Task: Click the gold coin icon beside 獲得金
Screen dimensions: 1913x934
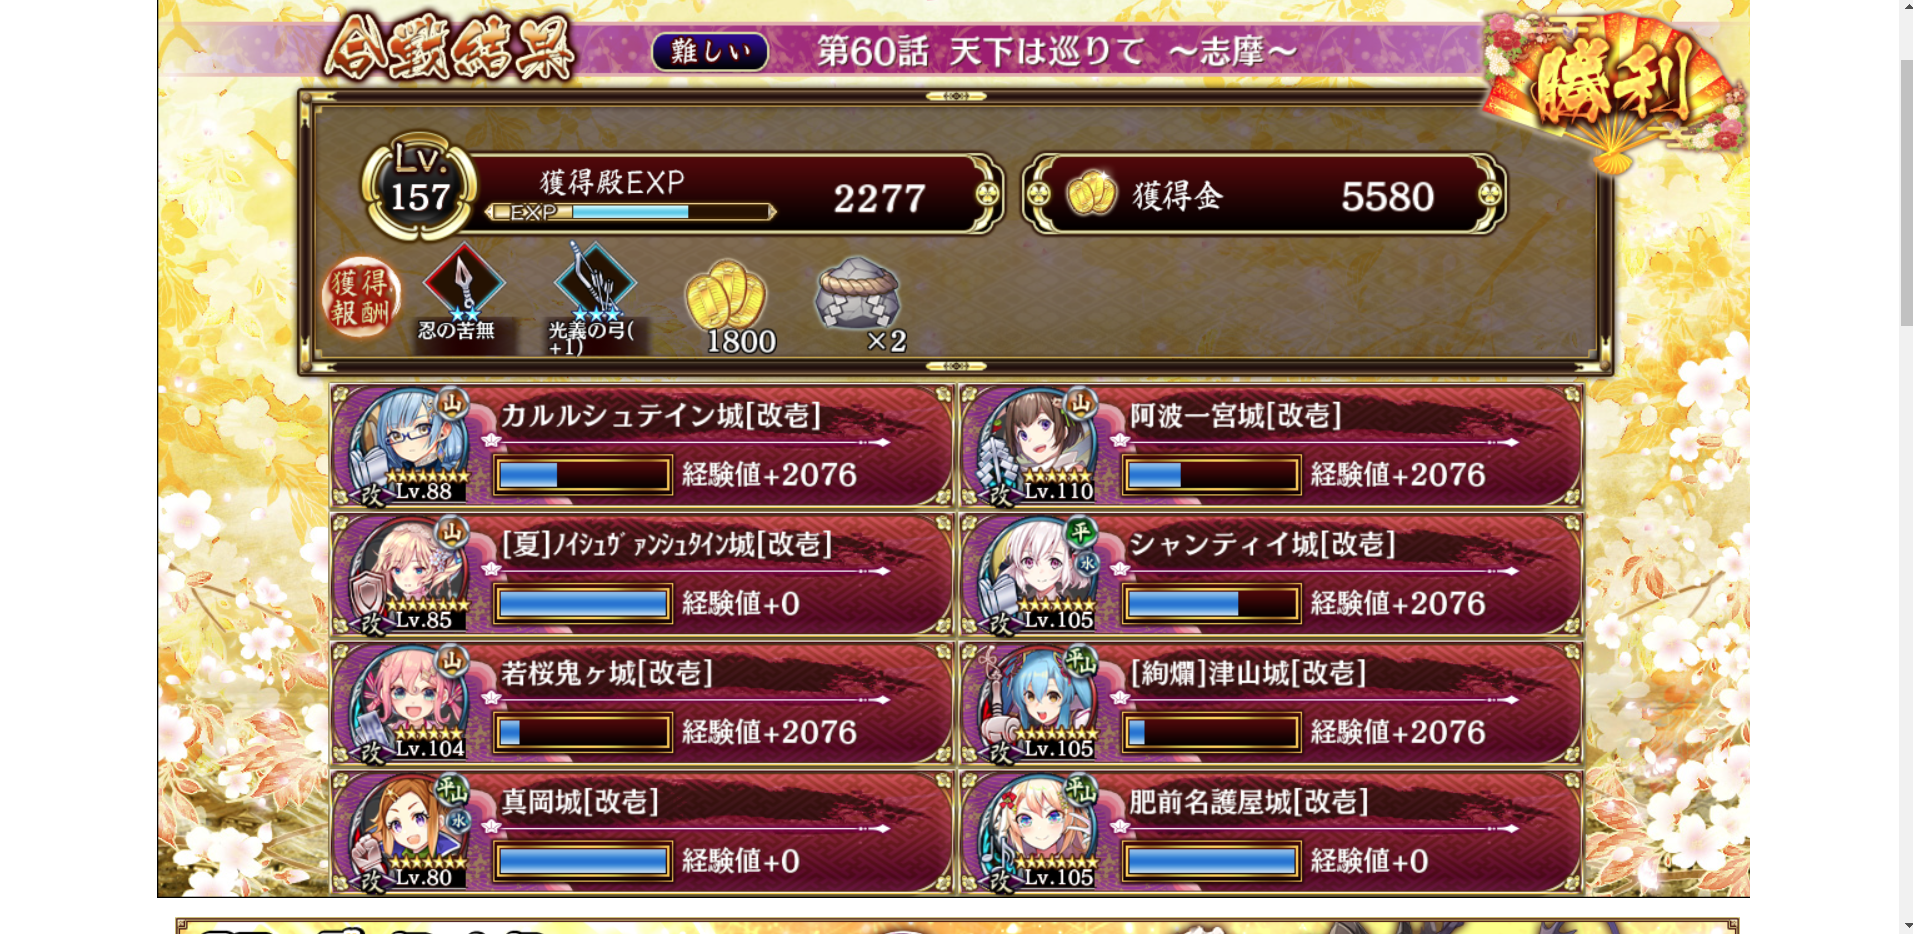Action: point(1091,193)
